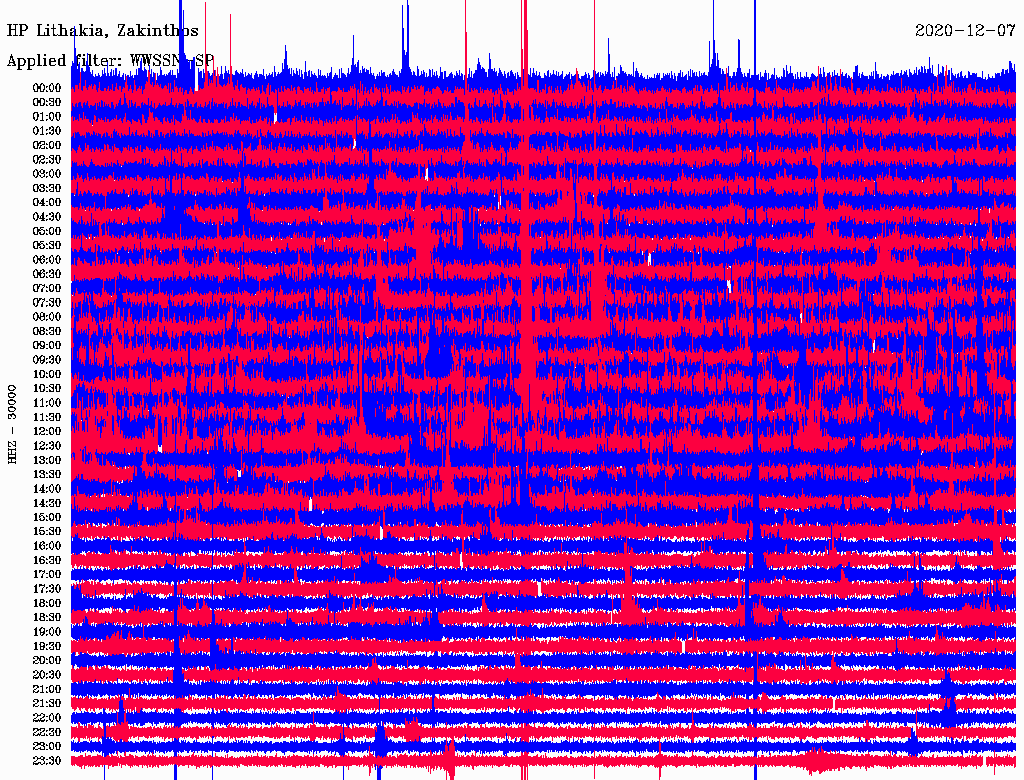Click the 23:30 time label
This screenshot has height=780, width=1024.
(x=47, y=762)
